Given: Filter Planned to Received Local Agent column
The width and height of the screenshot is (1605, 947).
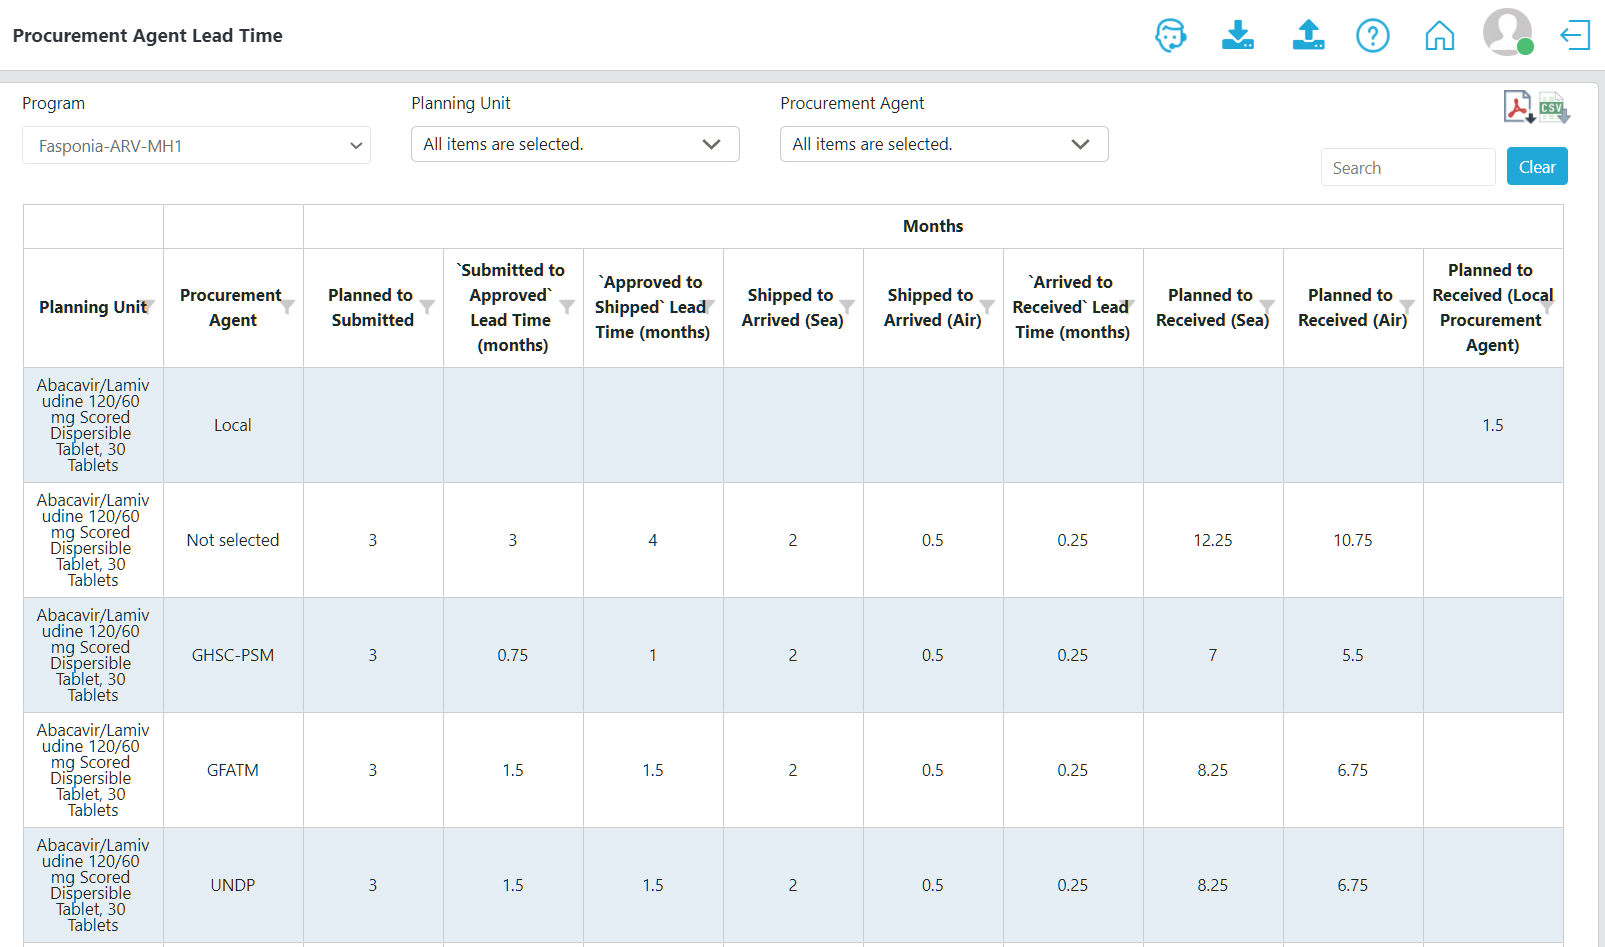Looking at the screenshot, I should [1548, 306].
